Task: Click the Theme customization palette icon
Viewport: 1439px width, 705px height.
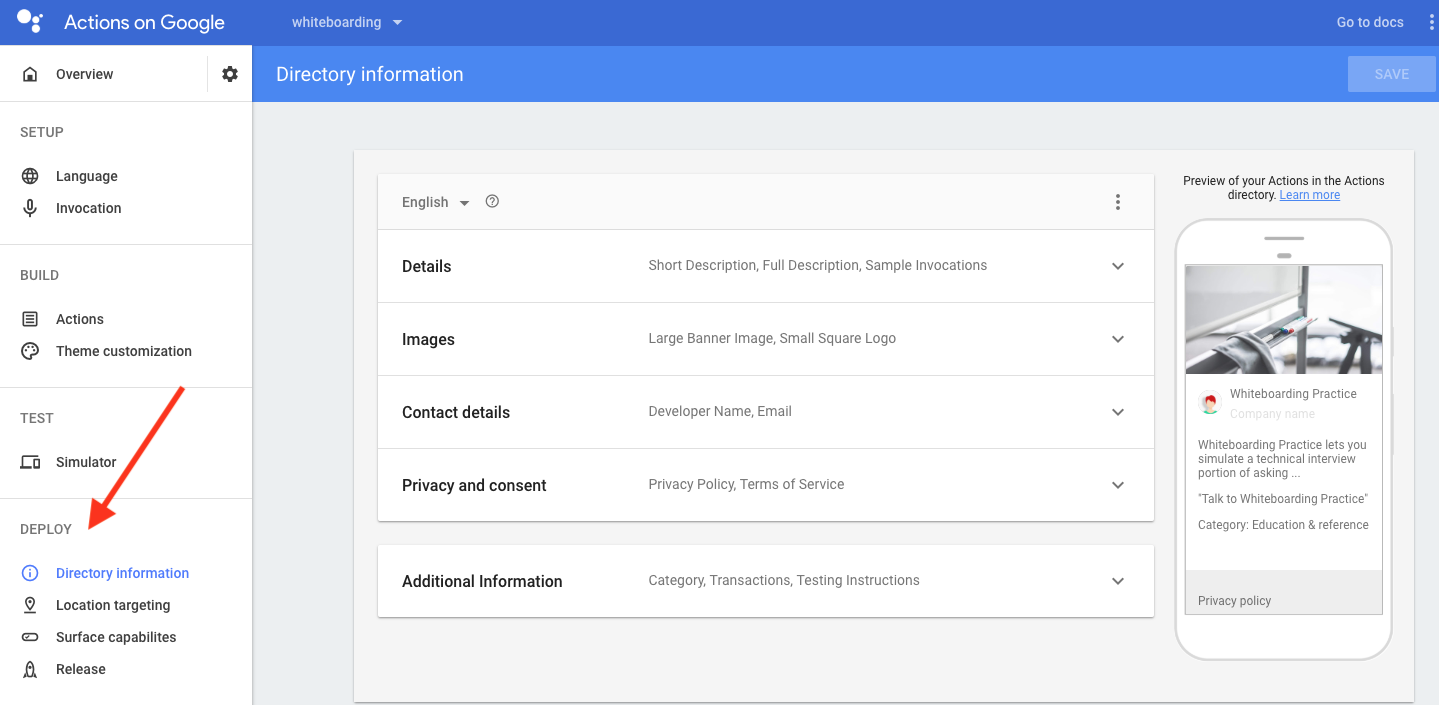Action: tap(30, 351)
